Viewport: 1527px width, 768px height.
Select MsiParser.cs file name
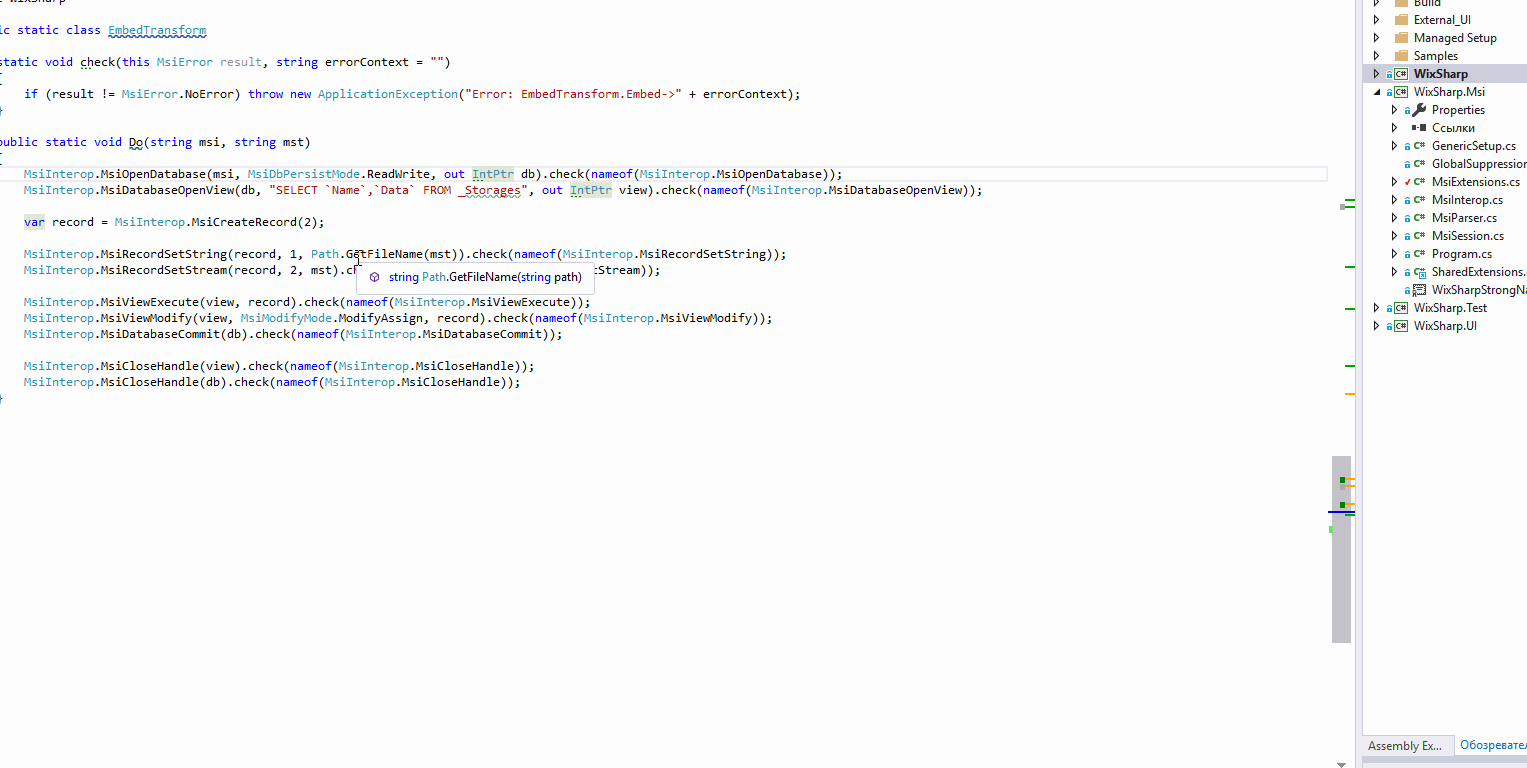[1464, 218]
